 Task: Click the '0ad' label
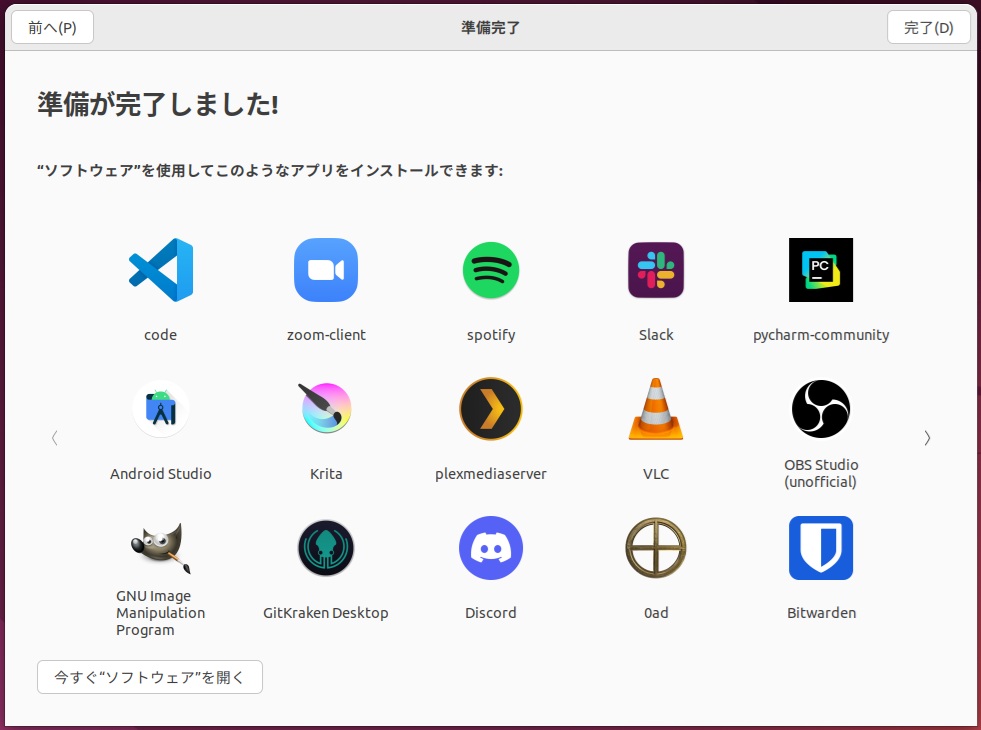[656, 612]
